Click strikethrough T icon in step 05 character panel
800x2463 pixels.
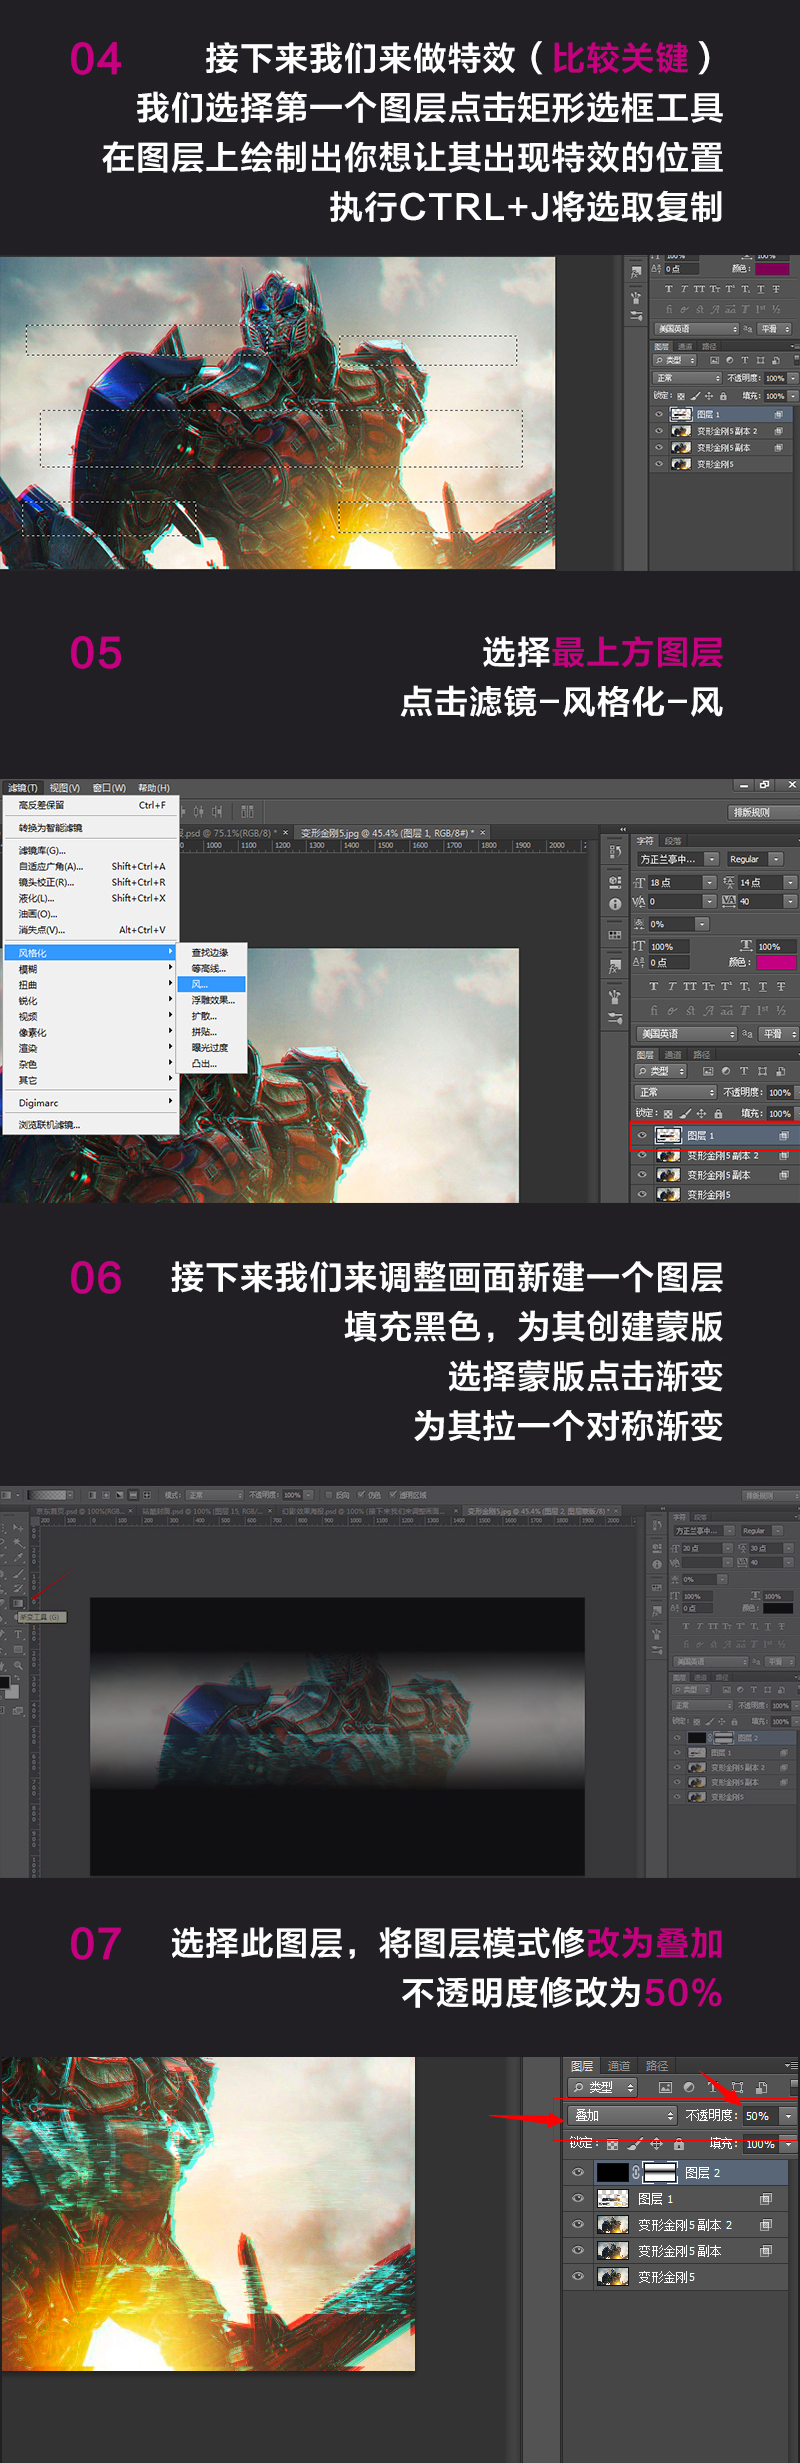click(x=781, y=986)
